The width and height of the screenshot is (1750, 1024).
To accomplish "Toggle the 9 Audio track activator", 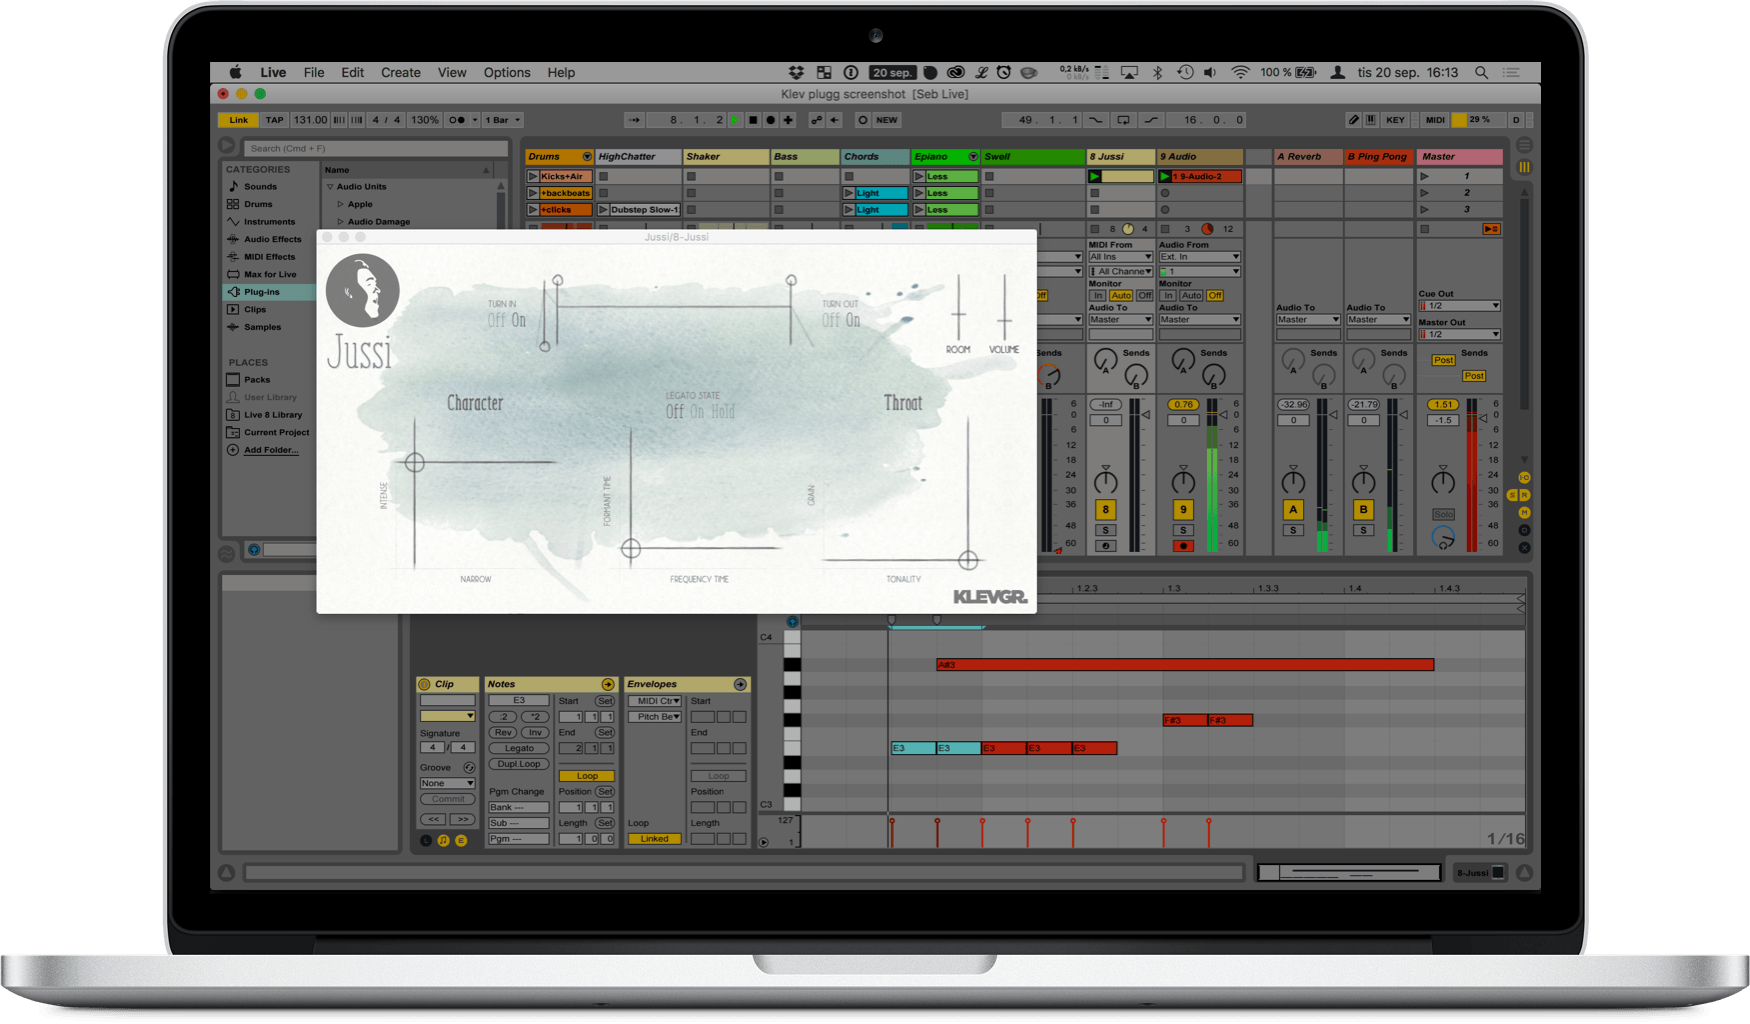I will 1183,510.
